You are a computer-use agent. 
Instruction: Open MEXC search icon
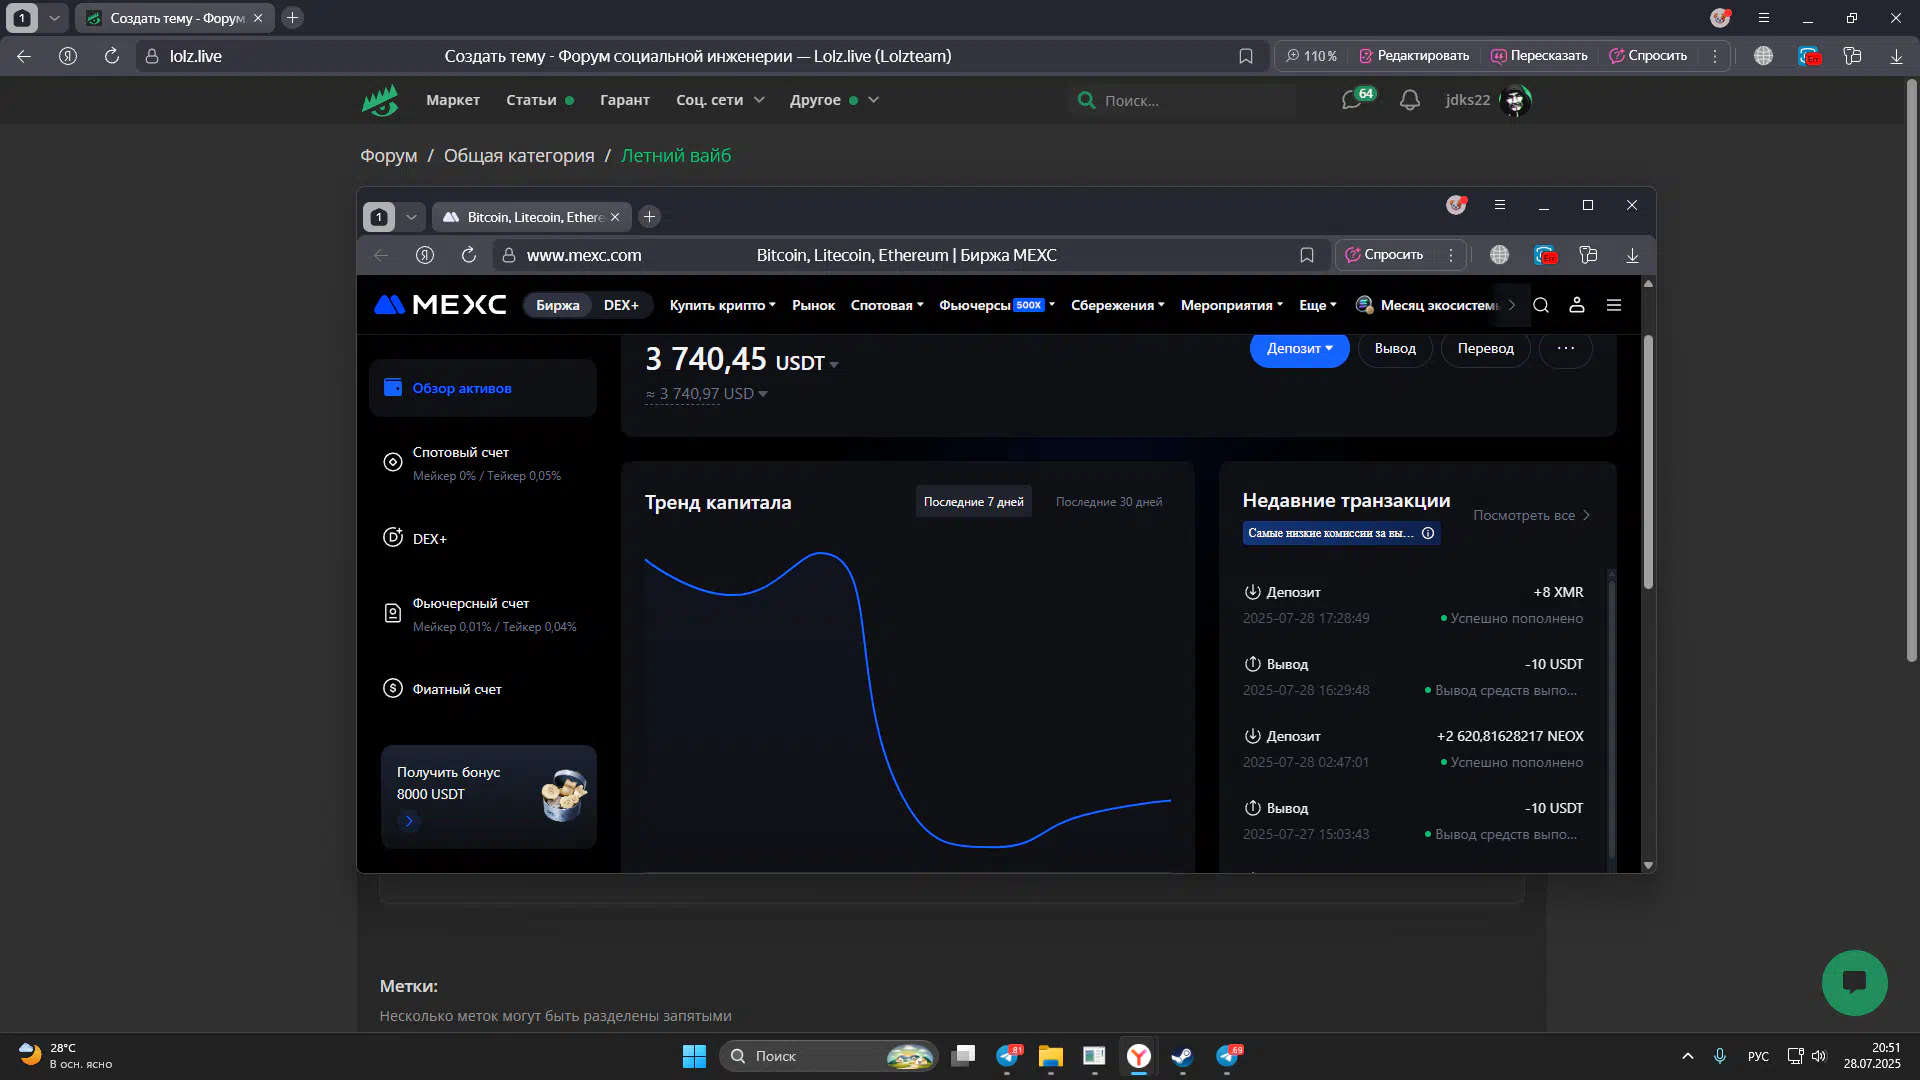pyautogui.click(x=1541, y=305)
